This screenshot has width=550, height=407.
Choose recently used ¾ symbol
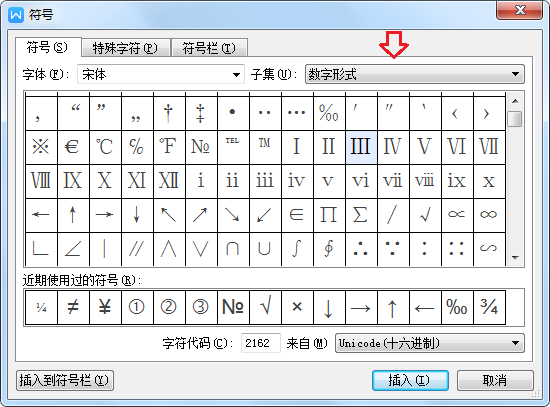[489, 308]
